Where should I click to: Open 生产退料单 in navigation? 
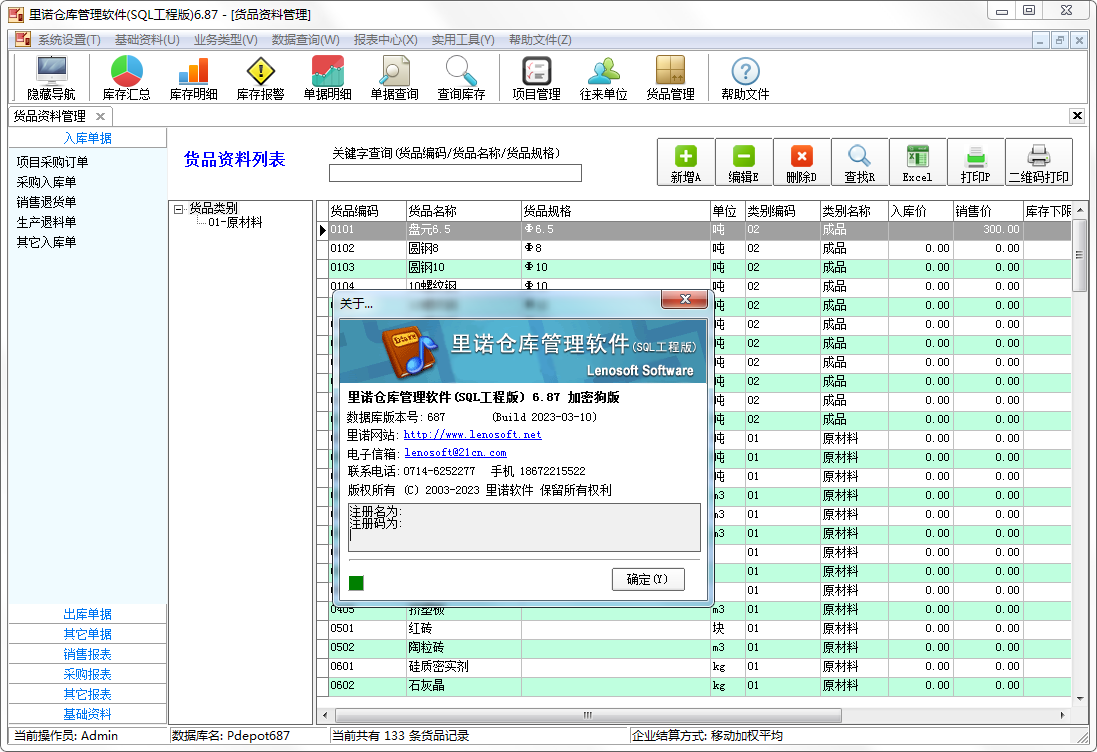pyautogui.click(x=46, y=222)
